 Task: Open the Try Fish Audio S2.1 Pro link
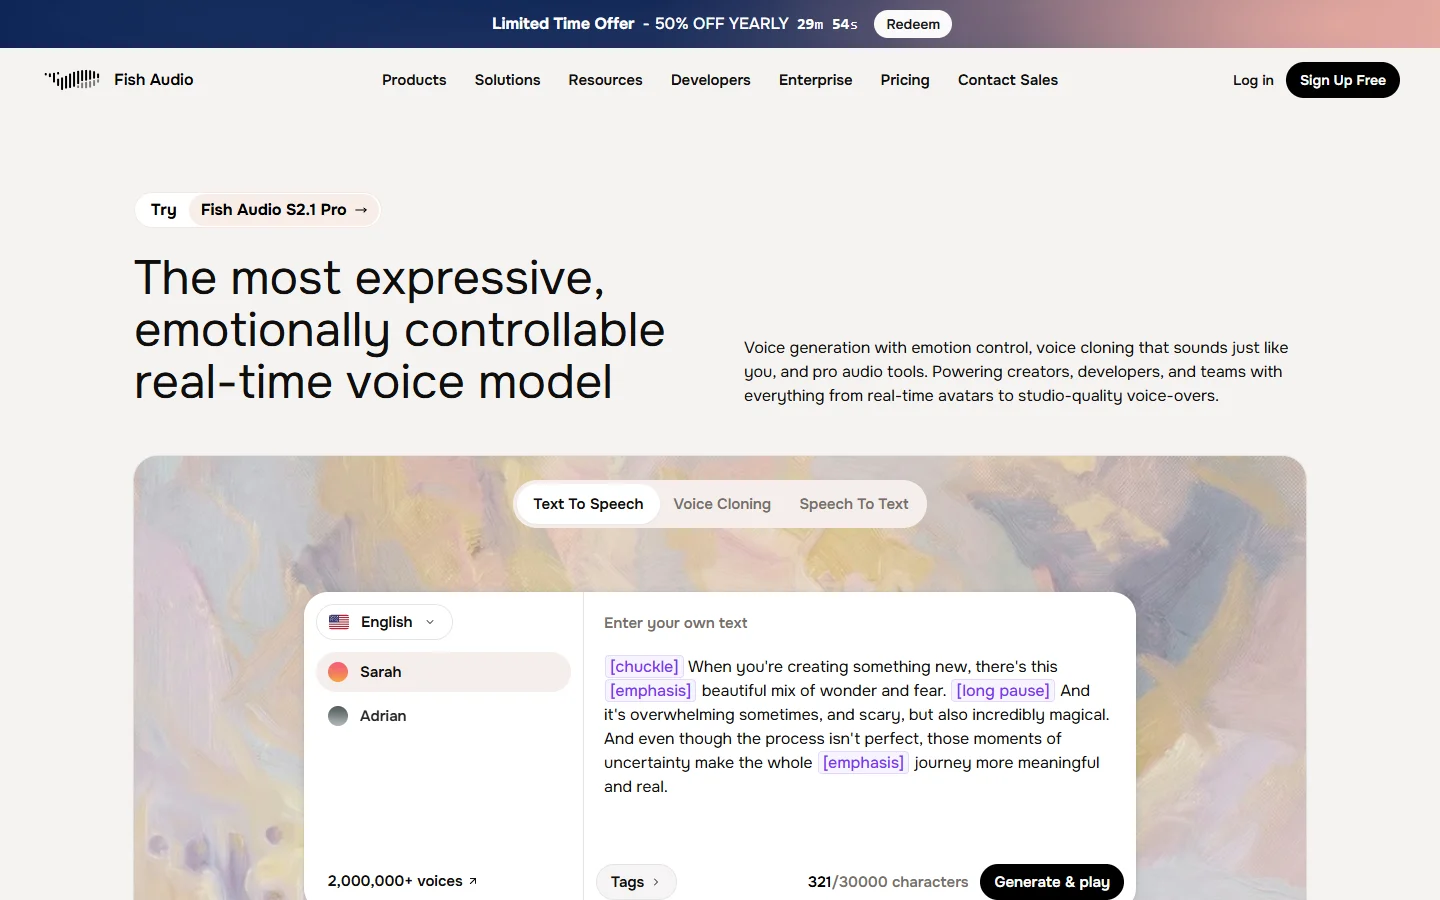coord(258,210)
